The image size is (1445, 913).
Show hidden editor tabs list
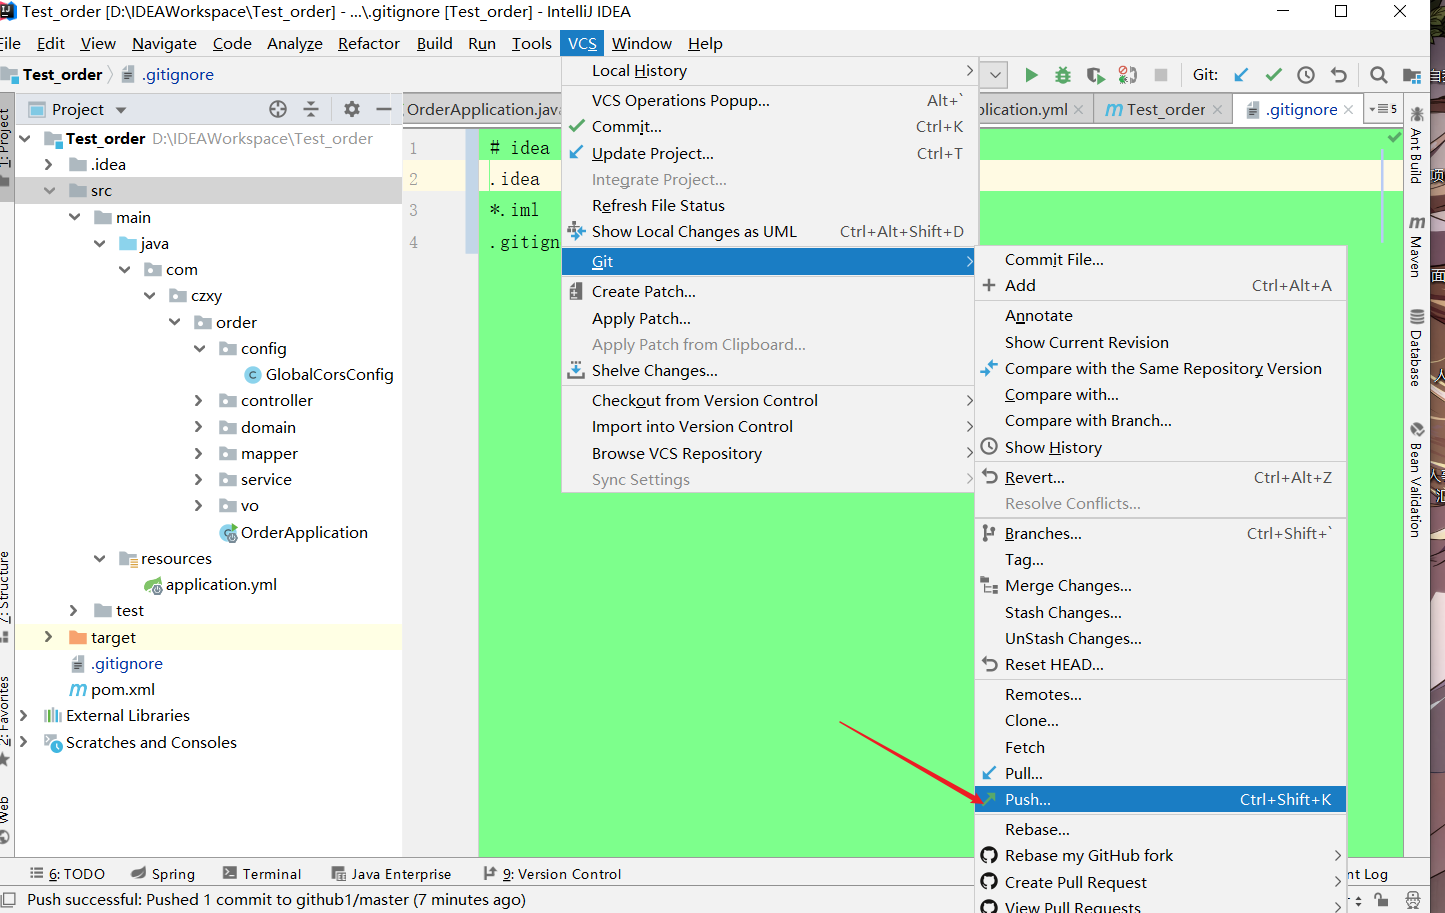[1384, 109]
